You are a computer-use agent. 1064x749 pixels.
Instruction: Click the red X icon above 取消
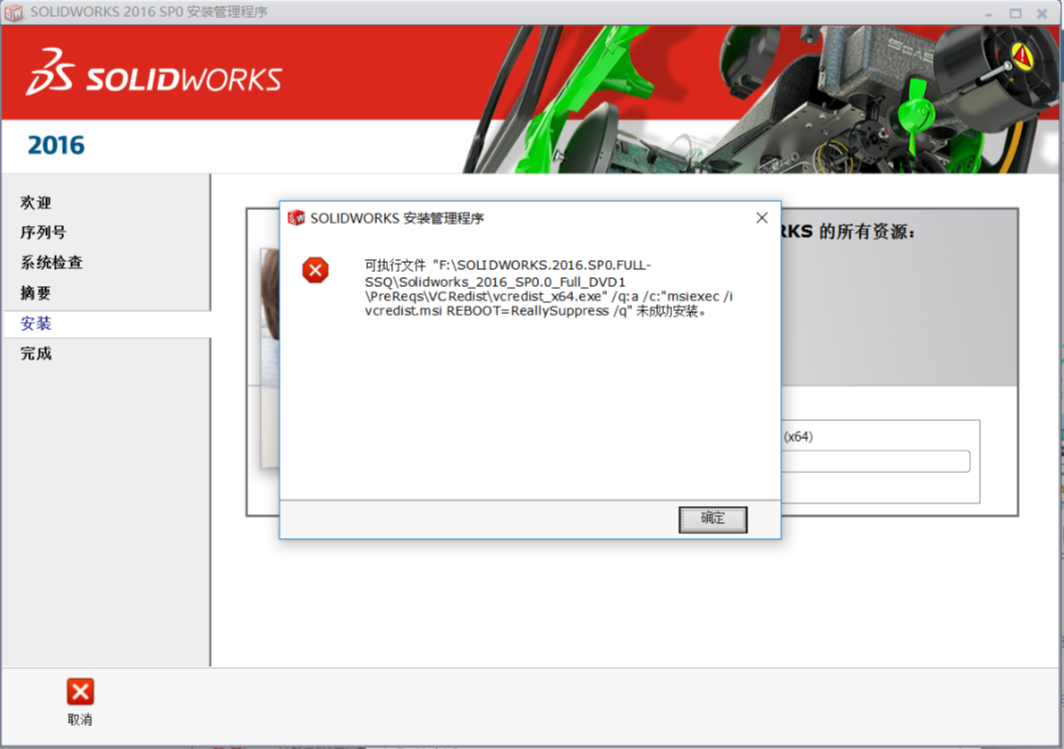[80, 690]
